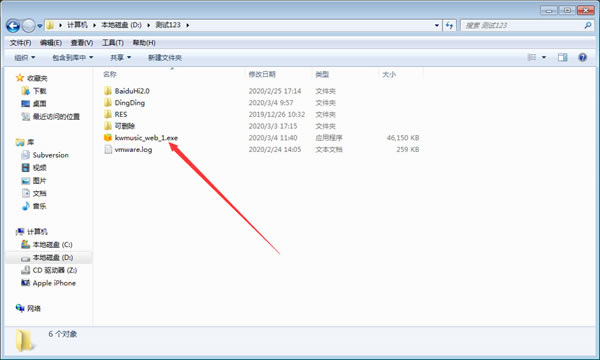The height and width of the screenshot is (360, 600).
Task: Click the magnifier search icon
Action: point(588,26)
